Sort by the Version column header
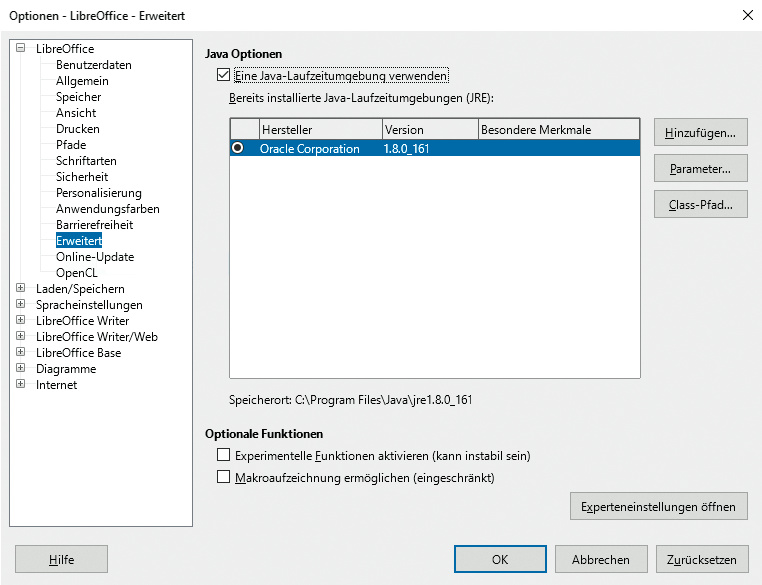The height and width of the screenshot is (585, 762). (431, 130)
